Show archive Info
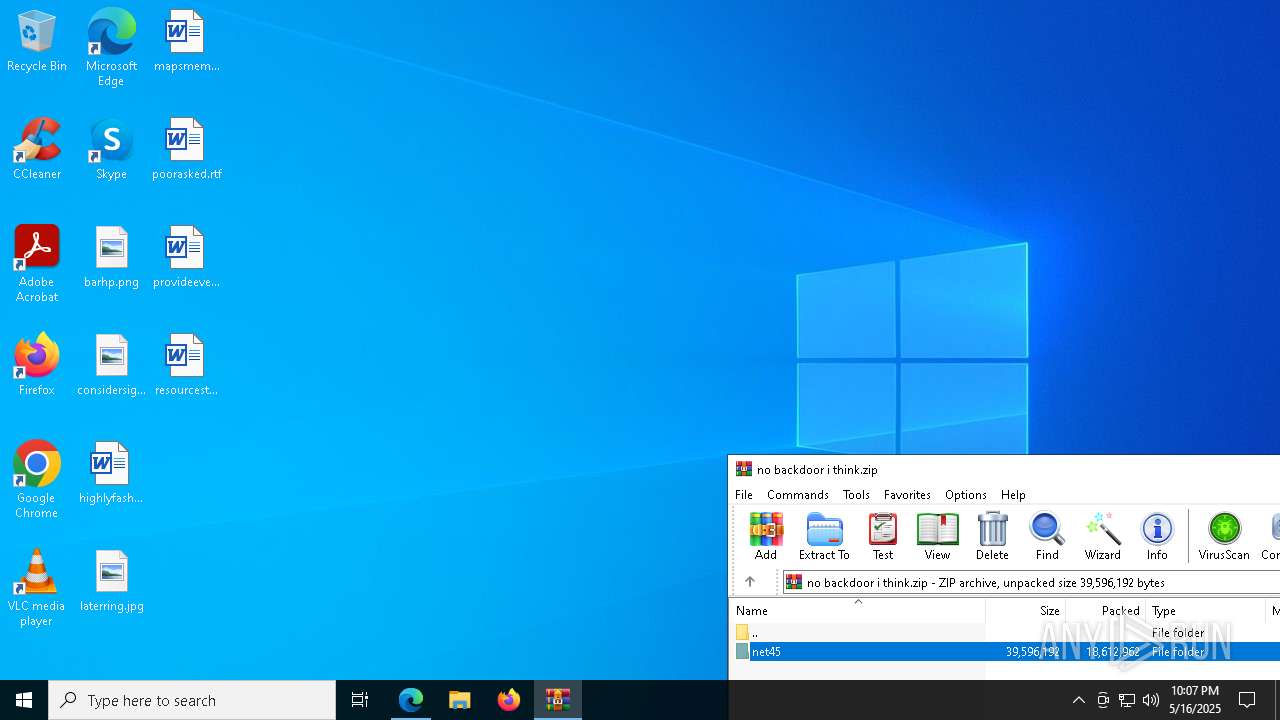The image size is (1280, 720). (x=1157, y=536)
